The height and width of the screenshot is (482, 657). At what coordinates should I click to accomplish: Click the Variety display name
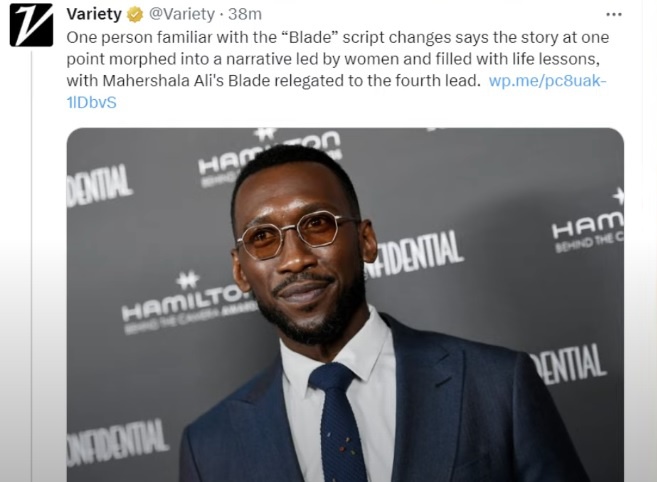(94, 14)
